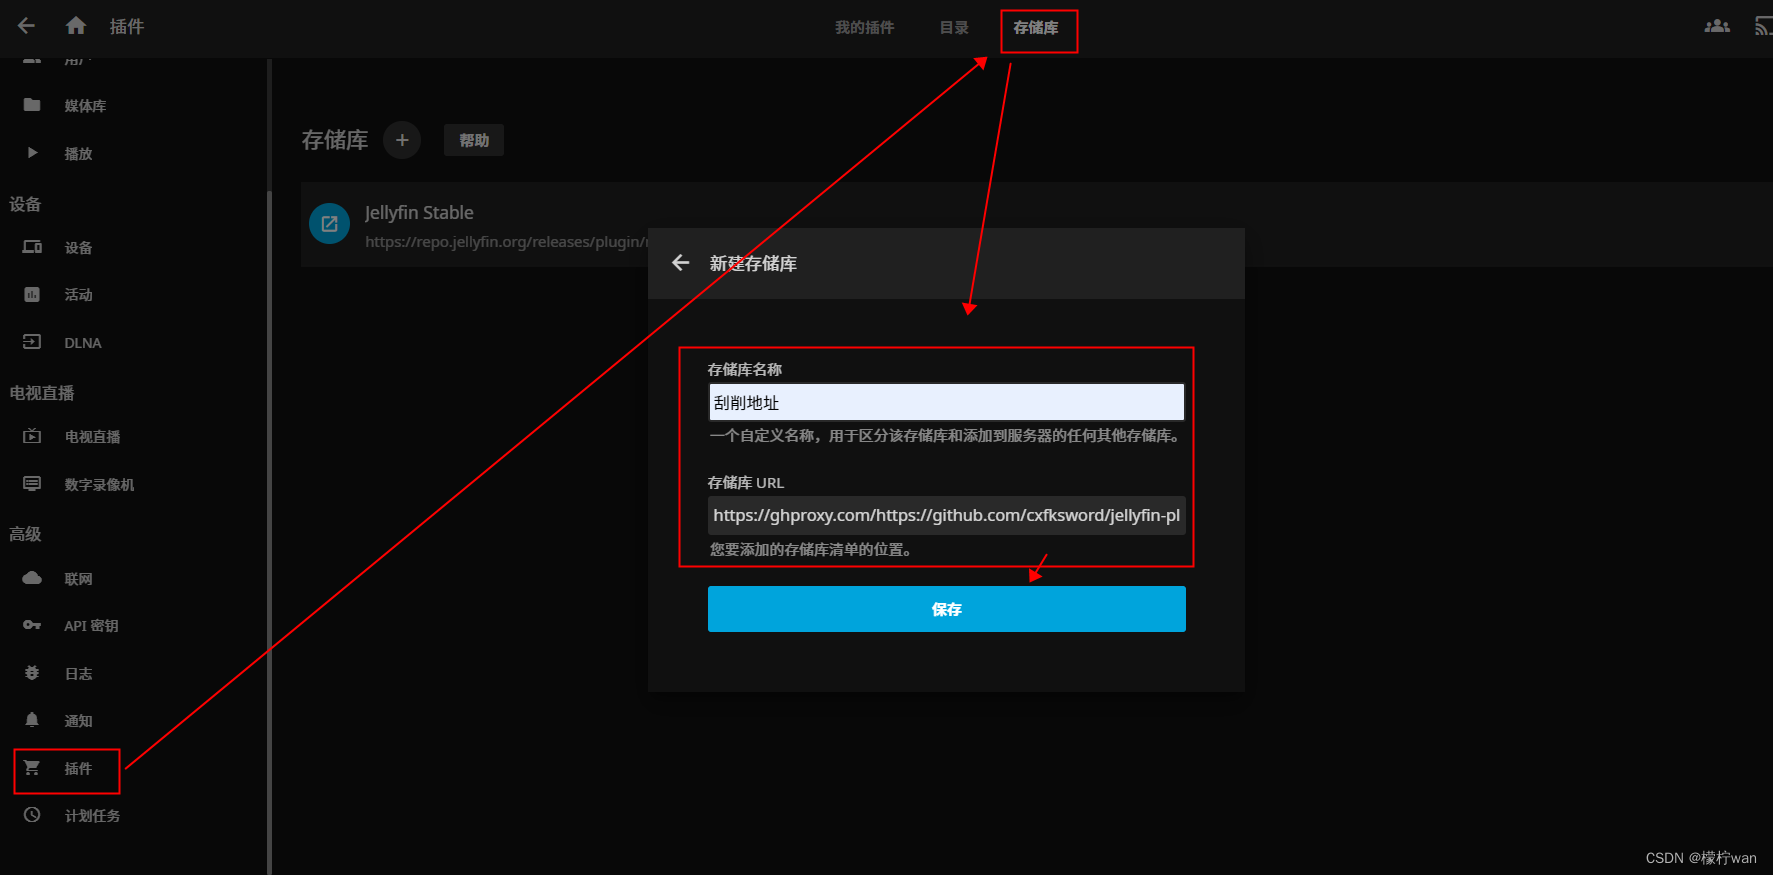Open the users group icon at top right
This screenshot has width=1773, height=875.
click(1717, 26)
